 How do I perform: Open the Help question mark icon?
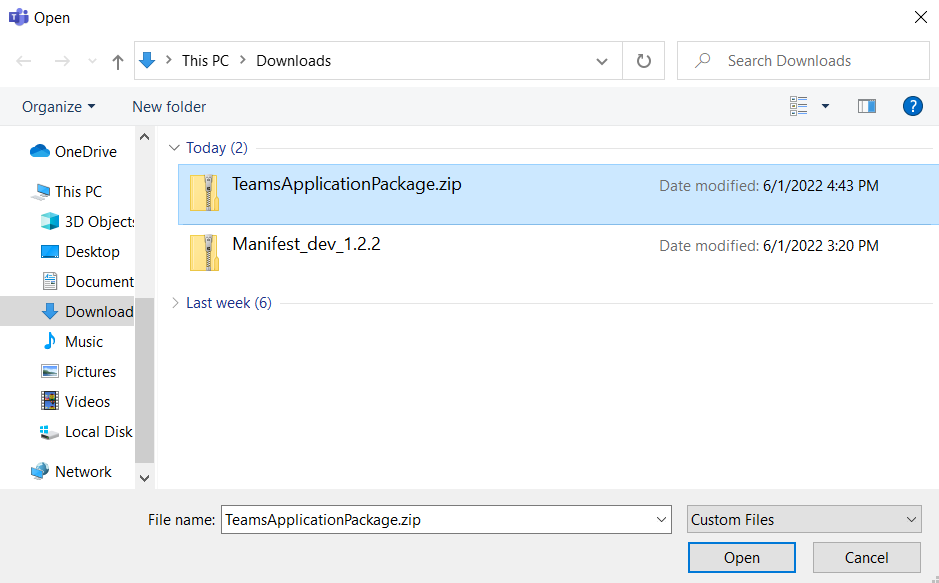point(912,106)
